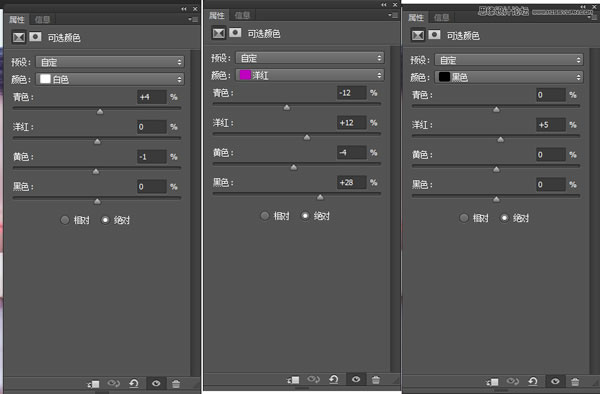Image resolution: width=600 pixels, height=394 pixels.
Task: Open the 颜色 dropdown showing 洋红
Action: click(310, 75)
